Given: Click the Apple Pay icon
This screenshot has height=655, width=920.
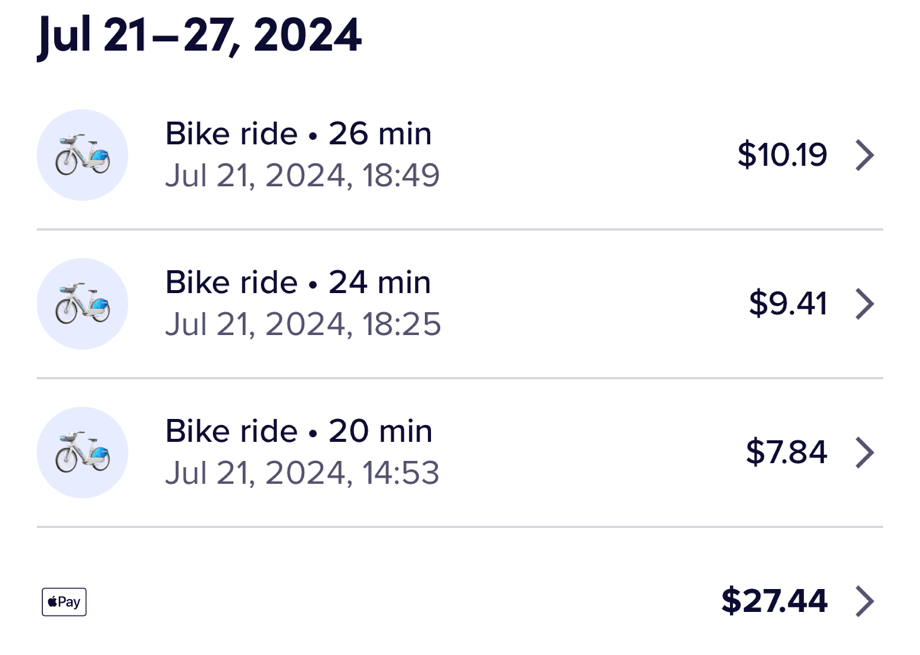Looking at the screenshot, I should pyautogui.click(x=64, y=602).
